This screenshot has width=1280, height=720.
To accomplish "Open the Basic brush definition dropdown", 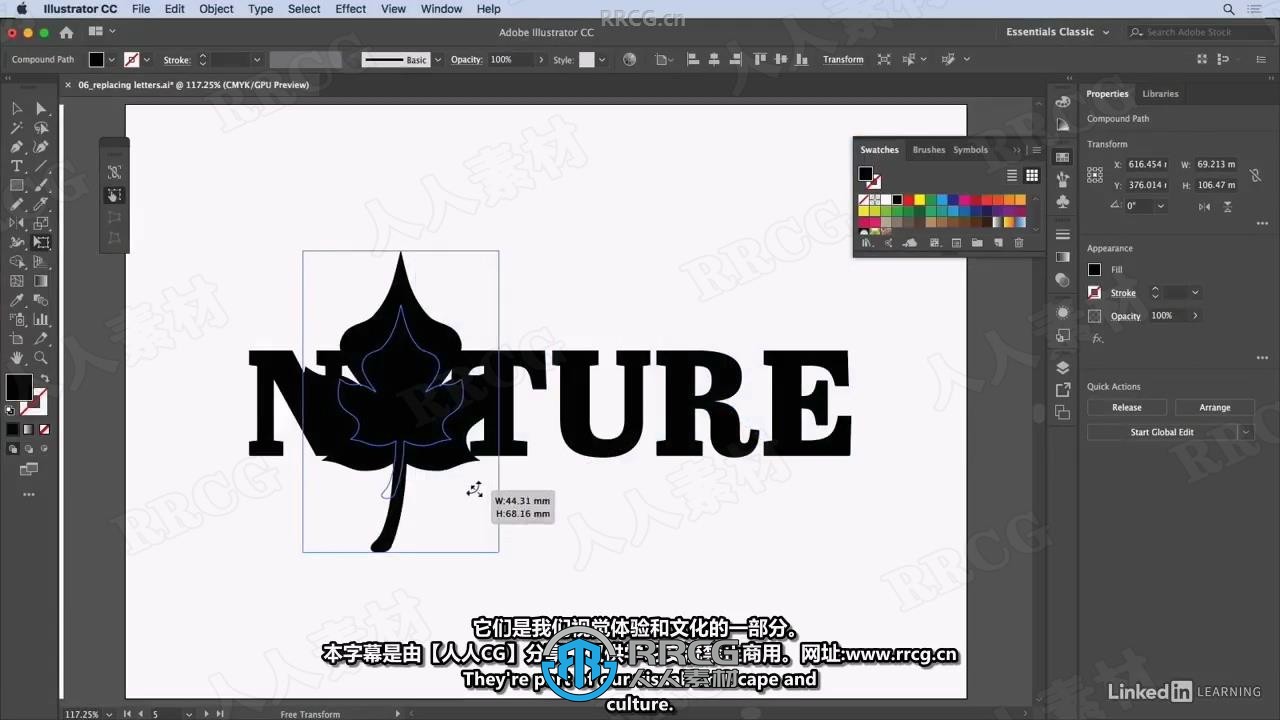I will point(437,60).
